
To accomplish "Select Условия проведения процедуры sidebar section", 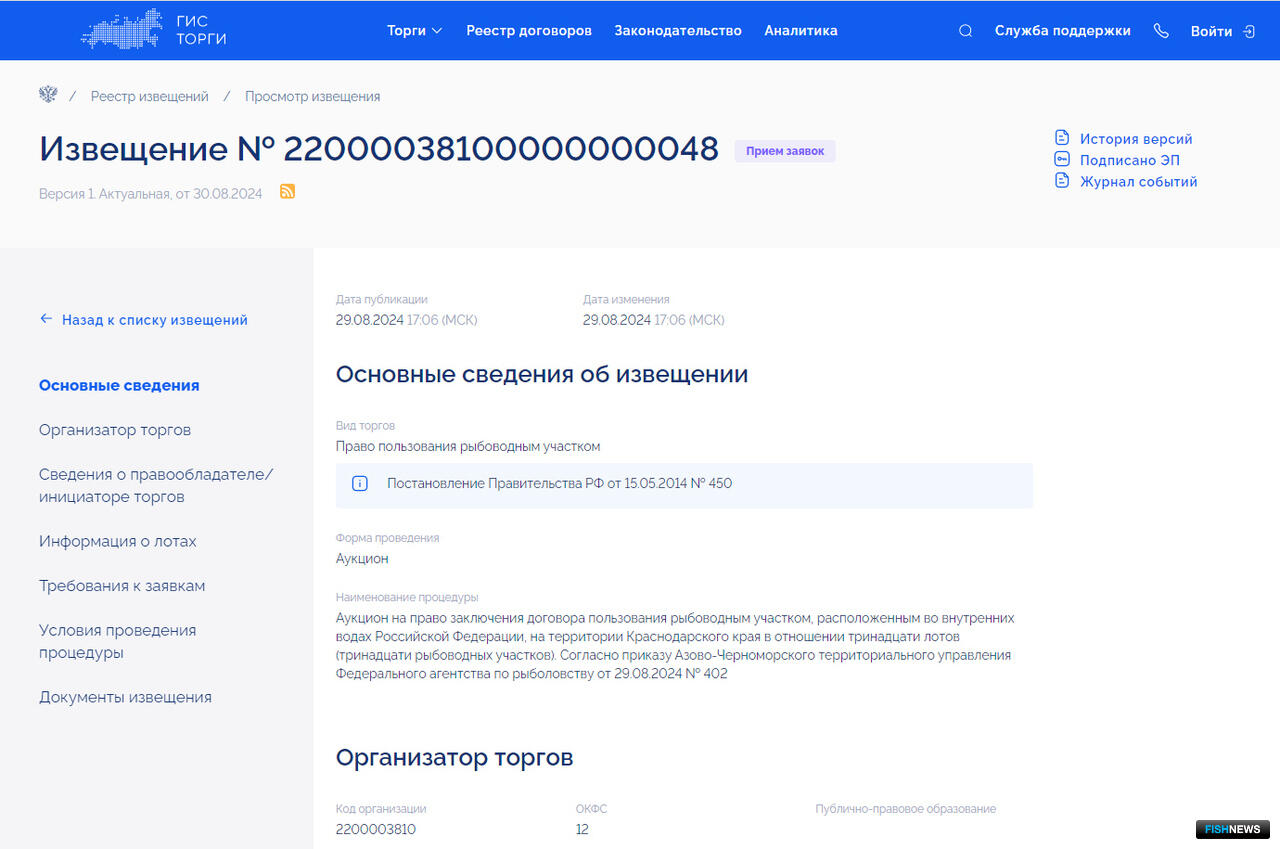I will pyautogui.click(x=118, y=641).
